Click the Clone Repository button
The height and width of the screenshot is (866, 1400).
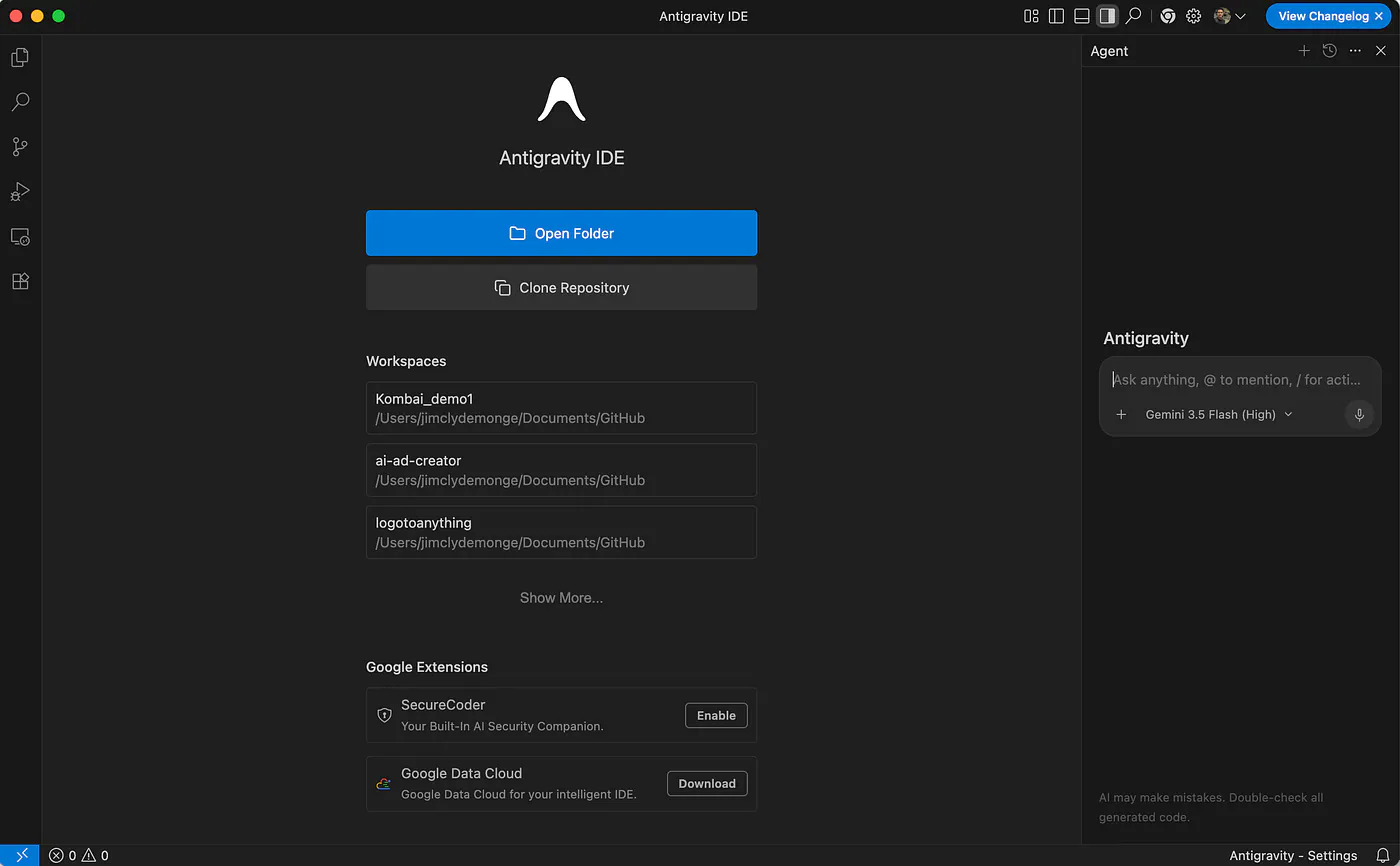(561, 287)
